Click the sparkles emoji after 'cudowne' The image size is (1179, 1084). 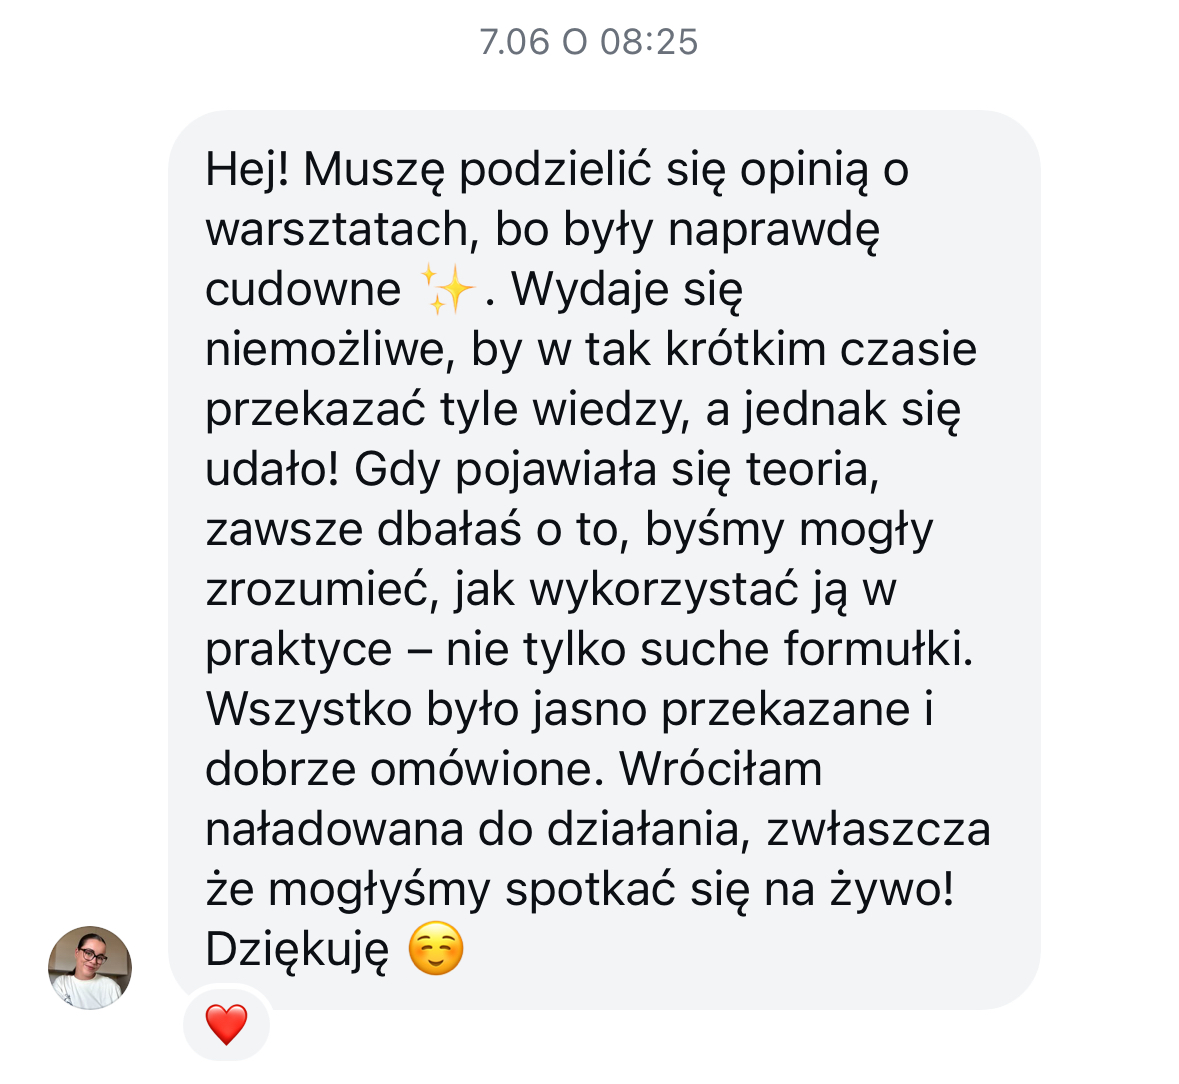(447, 289)
